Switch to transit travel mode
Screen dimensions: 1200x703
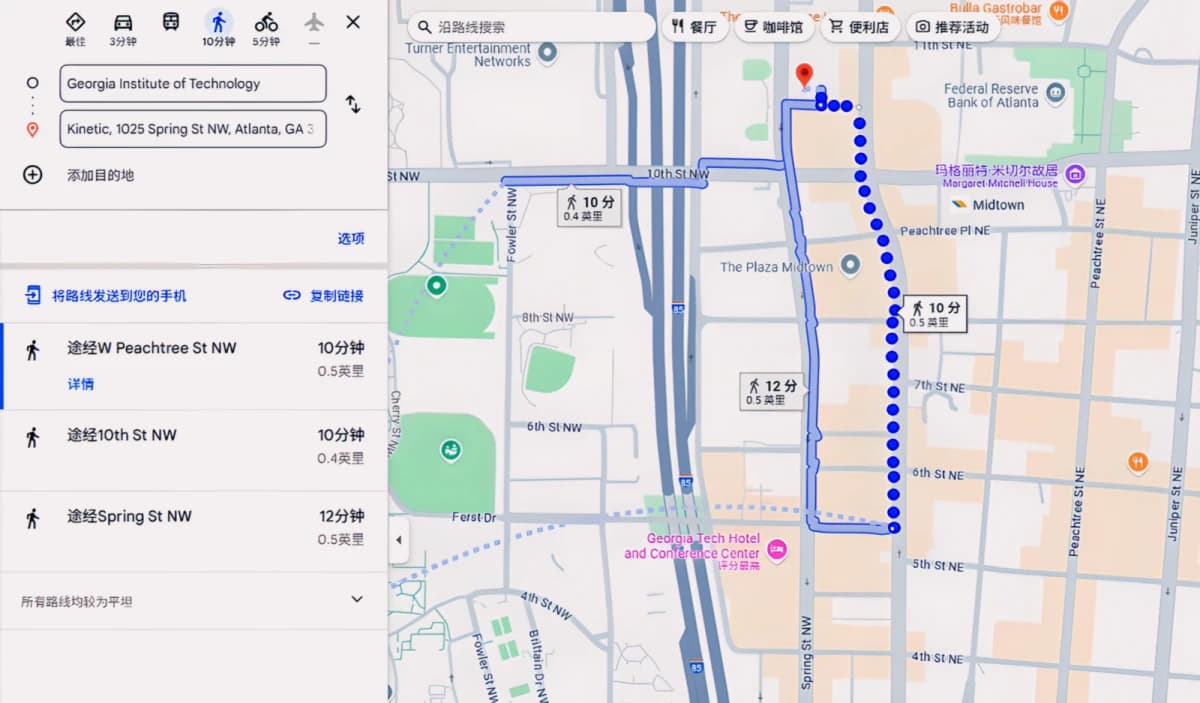point(171,22)
